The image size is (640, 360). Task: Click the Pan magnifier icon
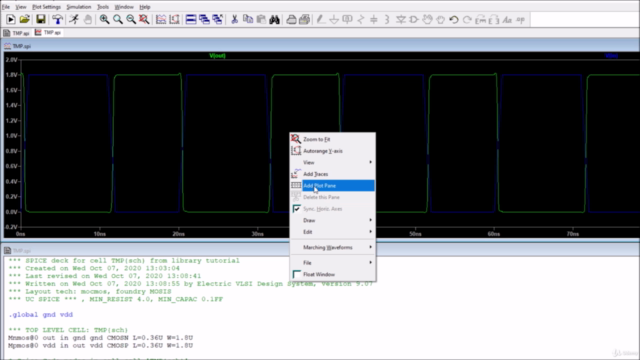(118, 19)
